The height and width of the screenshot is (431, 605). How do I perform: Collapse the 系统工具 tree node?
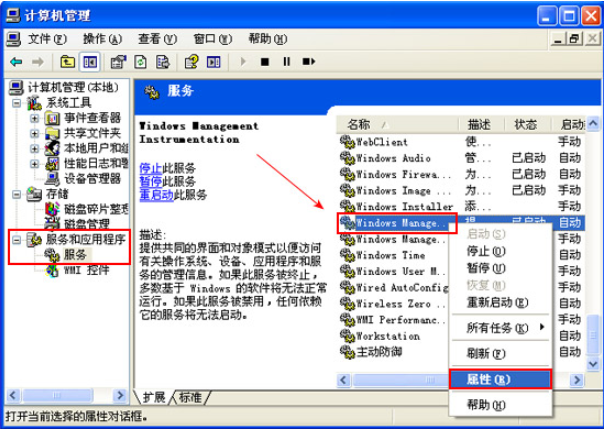point(17,103)
